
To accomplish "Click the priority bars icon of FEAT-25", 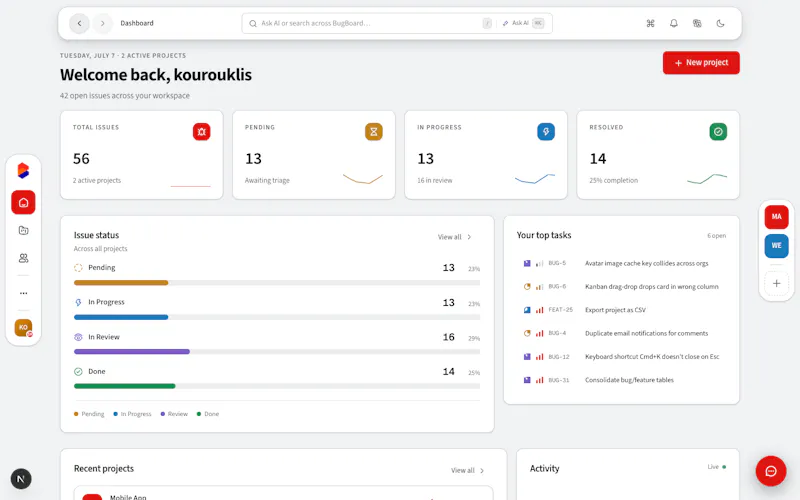I will [x=539, y=310].
